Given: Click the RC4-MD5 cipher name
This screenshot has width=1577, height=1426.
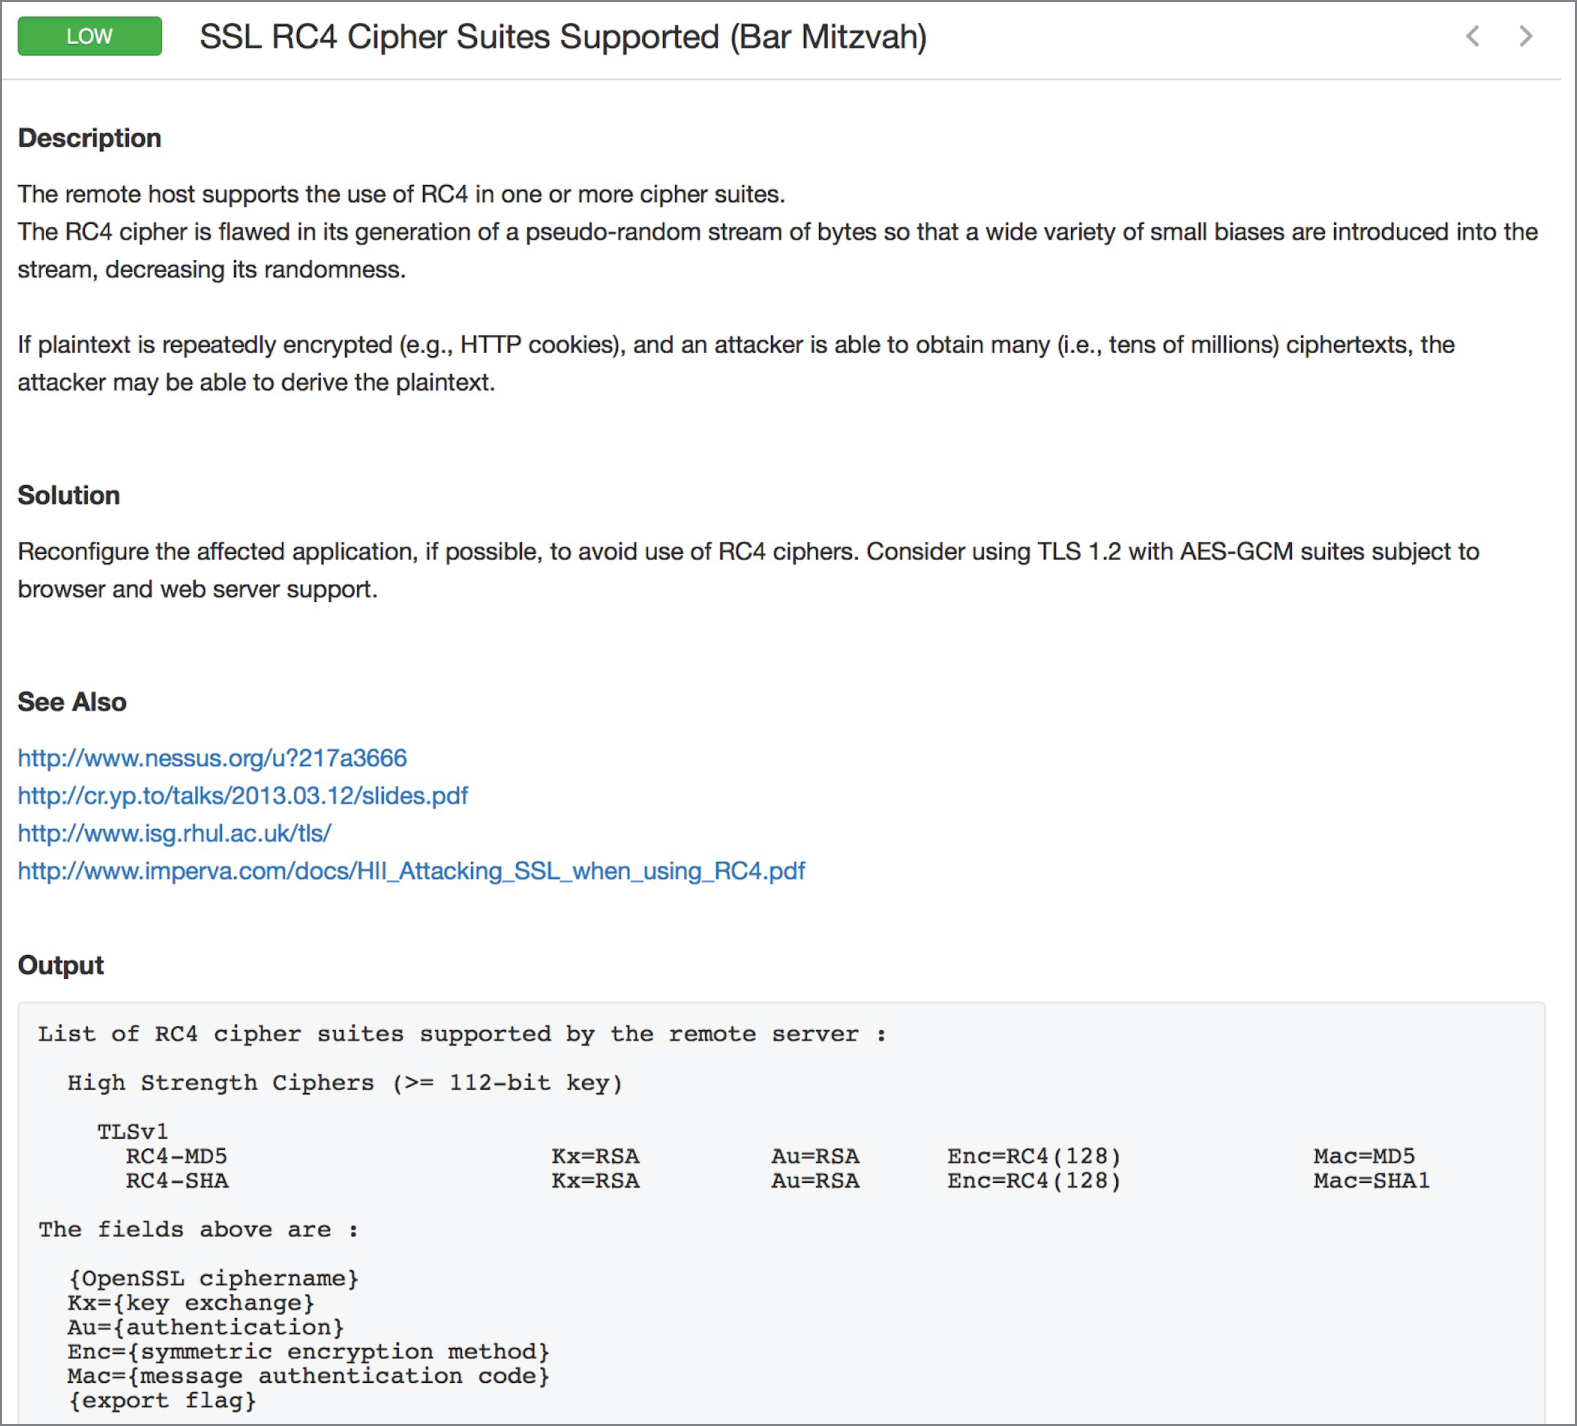Looking at the screenshot, I should pos(177,1156).
